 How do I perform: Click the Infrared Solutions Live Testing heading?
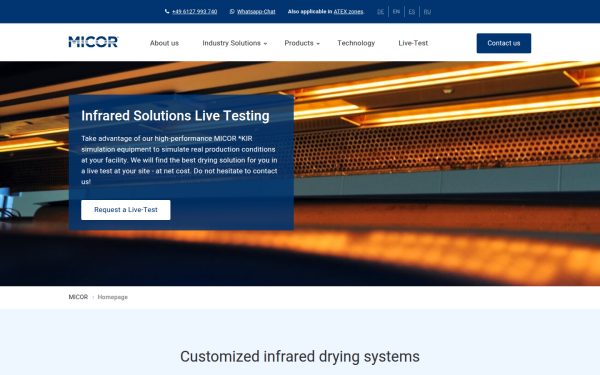pos(175,116)
